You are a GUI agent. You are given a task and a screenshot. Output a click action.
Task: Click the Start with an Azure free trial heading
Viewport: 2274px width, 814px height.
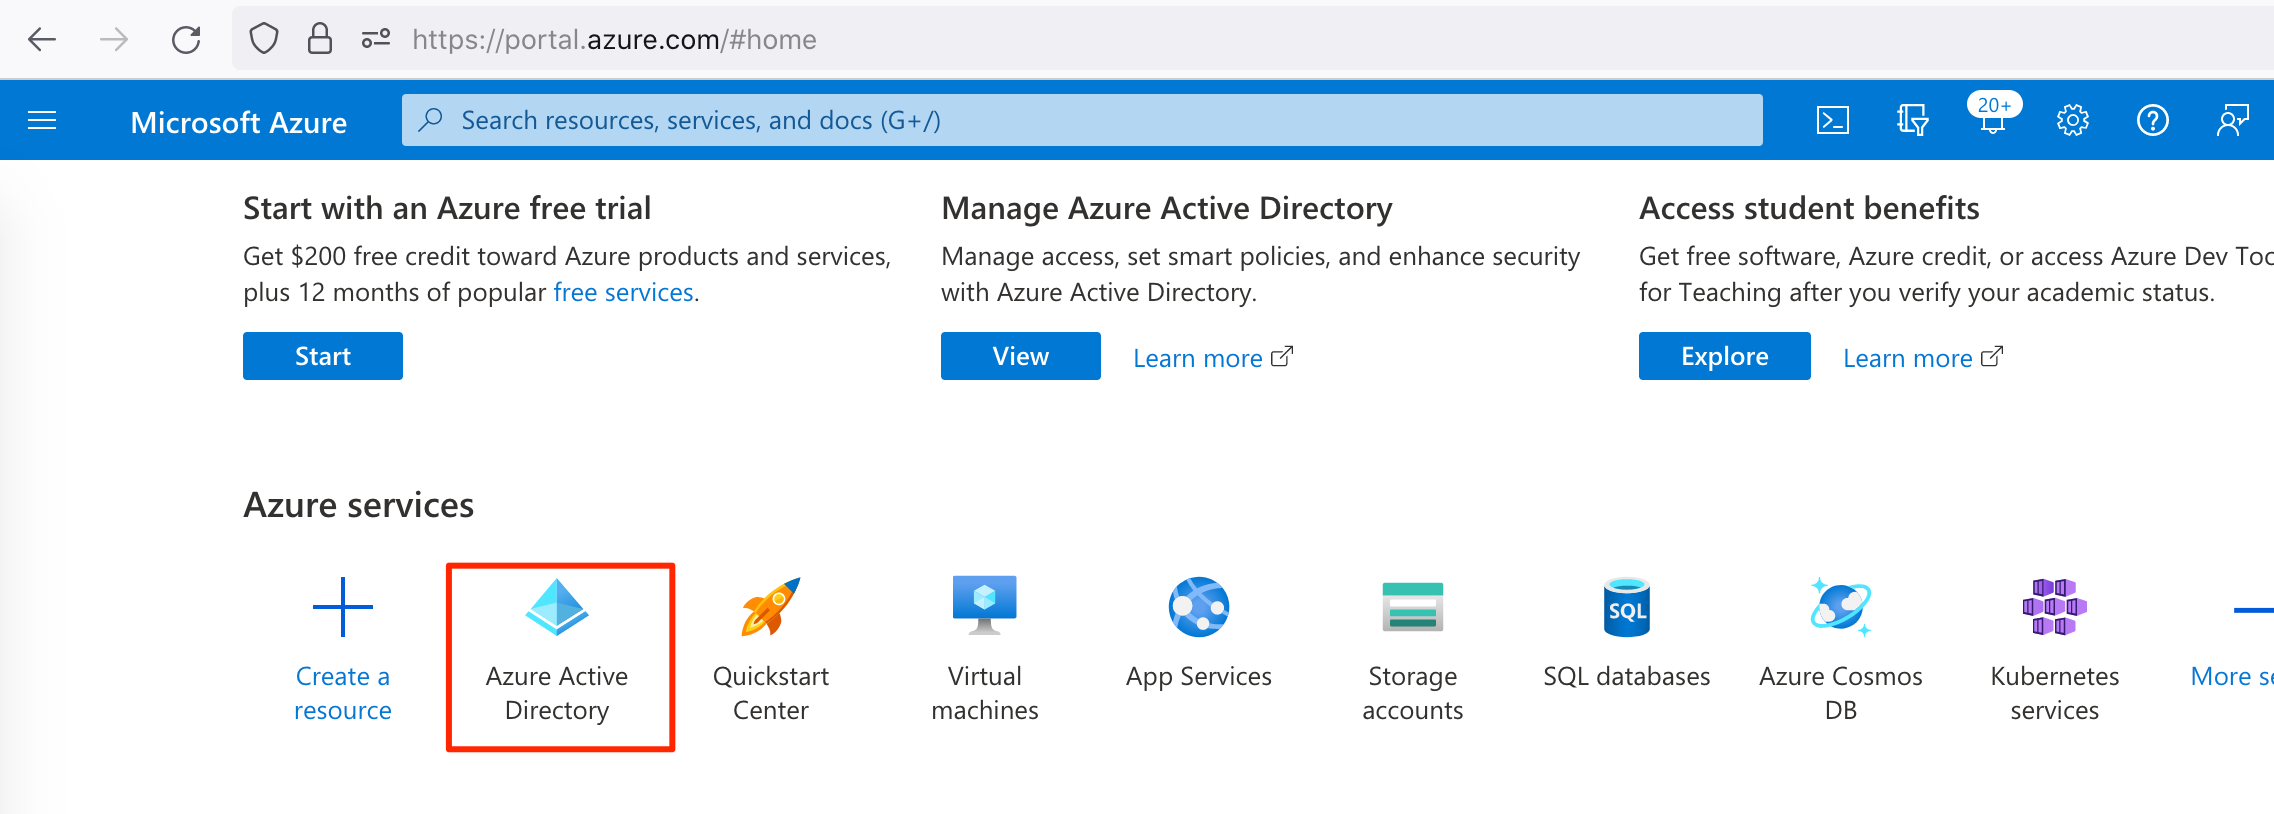click(447, 208)
